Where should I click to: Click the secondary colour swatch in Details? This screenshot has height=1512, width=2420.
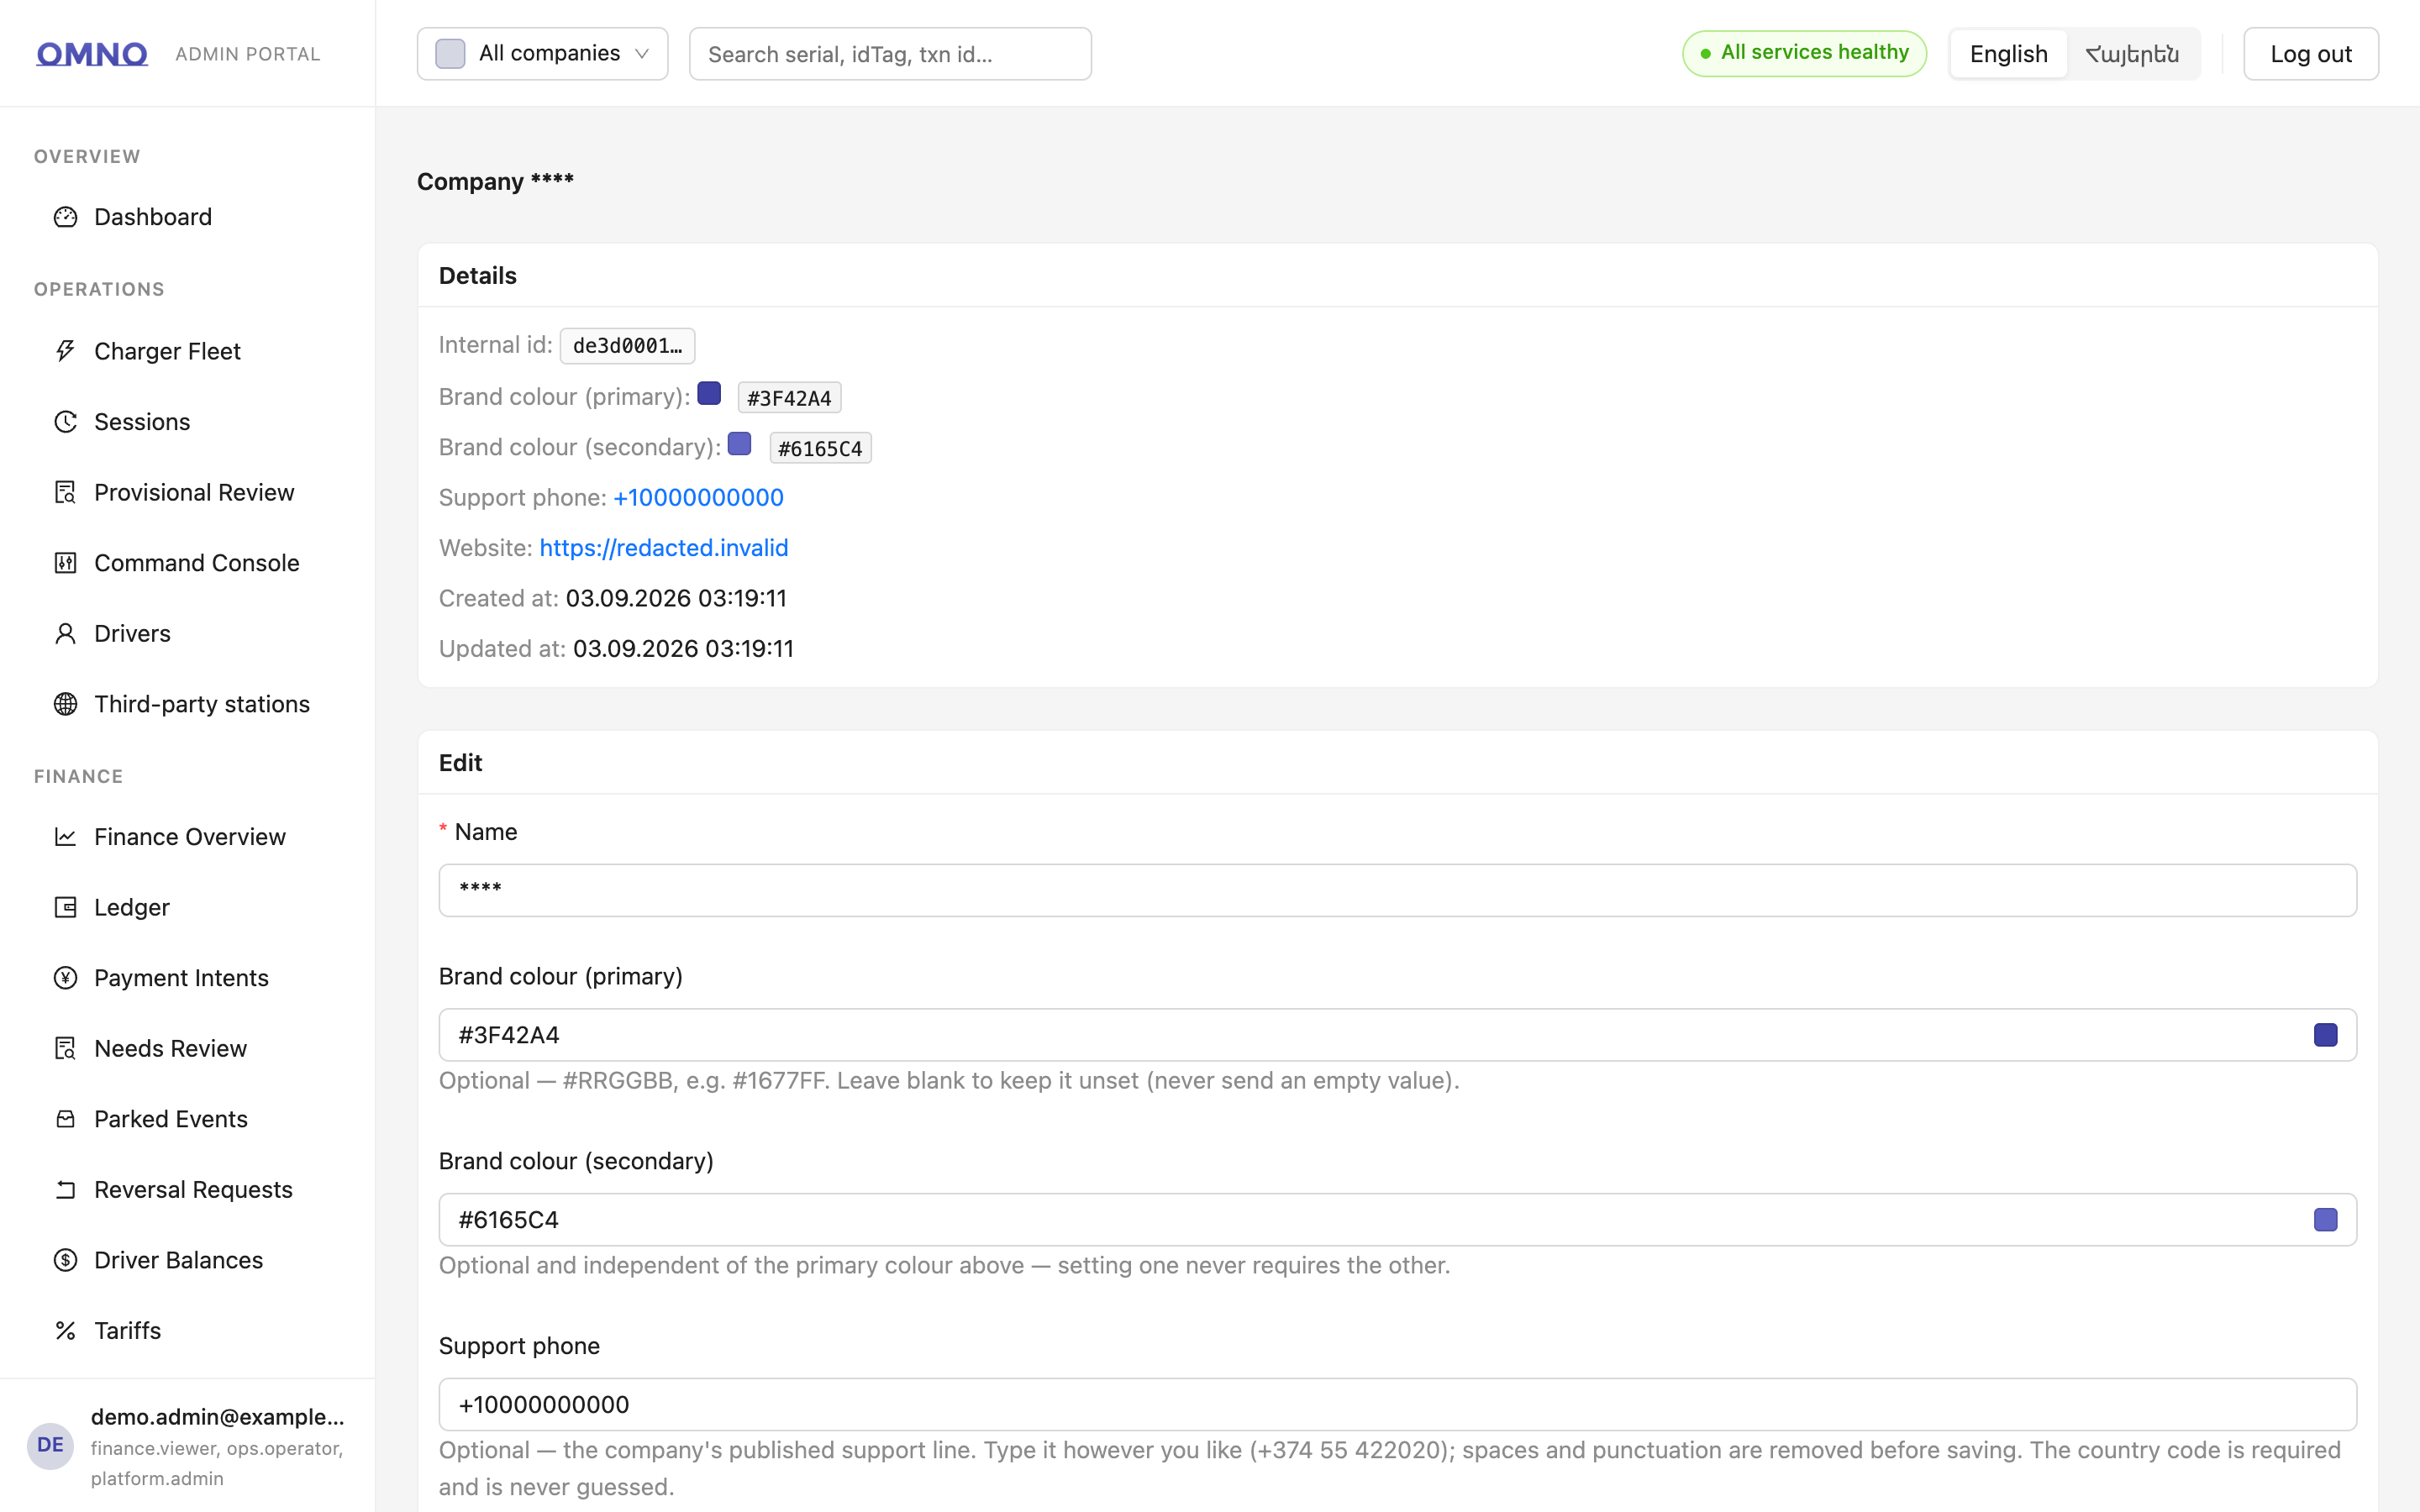739,444
